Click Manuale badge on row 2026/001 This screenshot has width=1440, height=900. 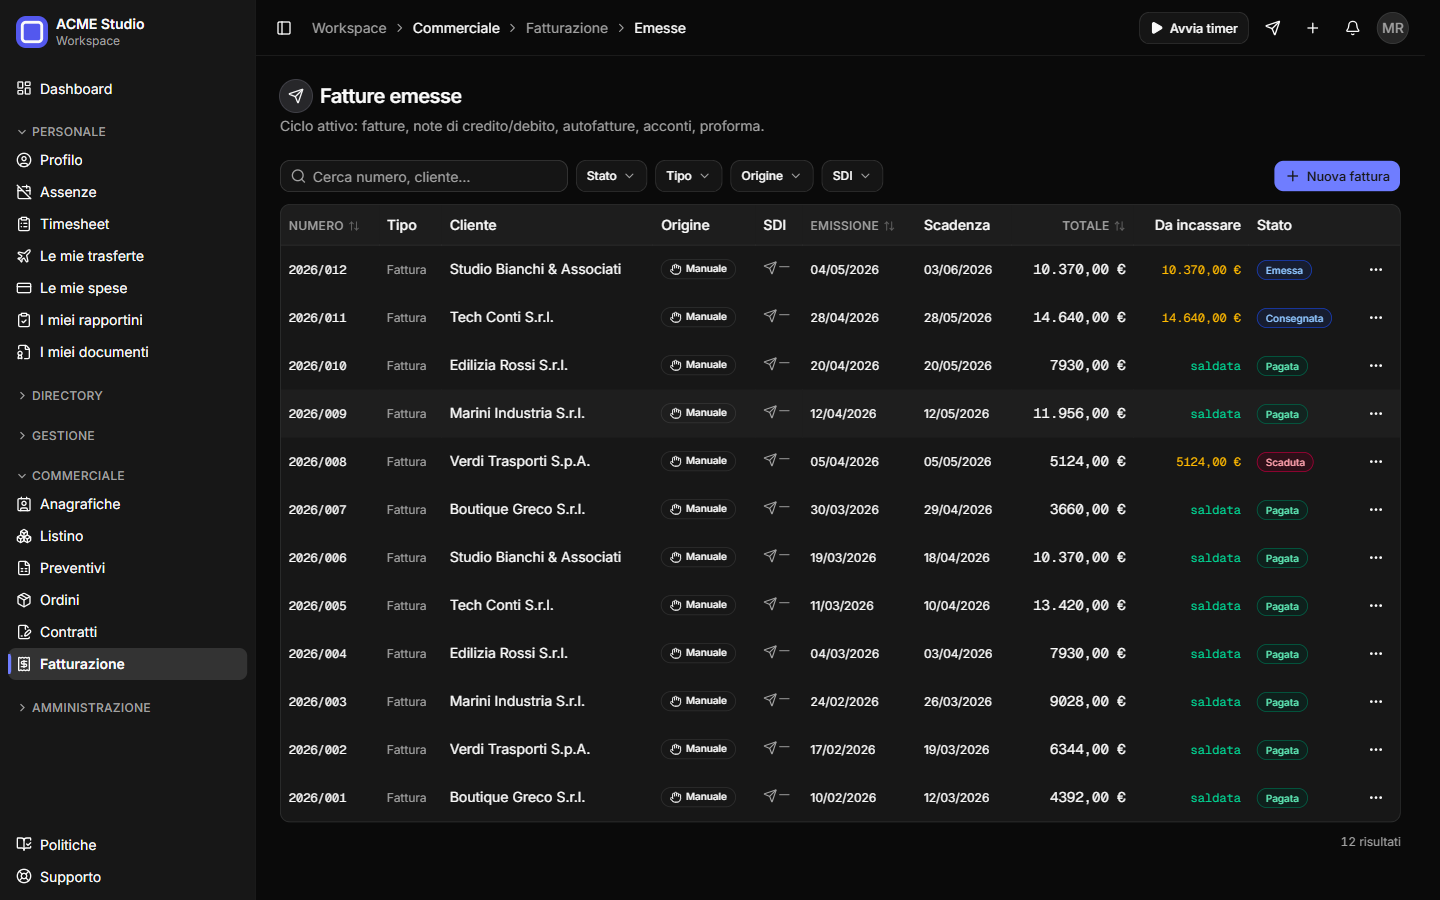(698, 797)
